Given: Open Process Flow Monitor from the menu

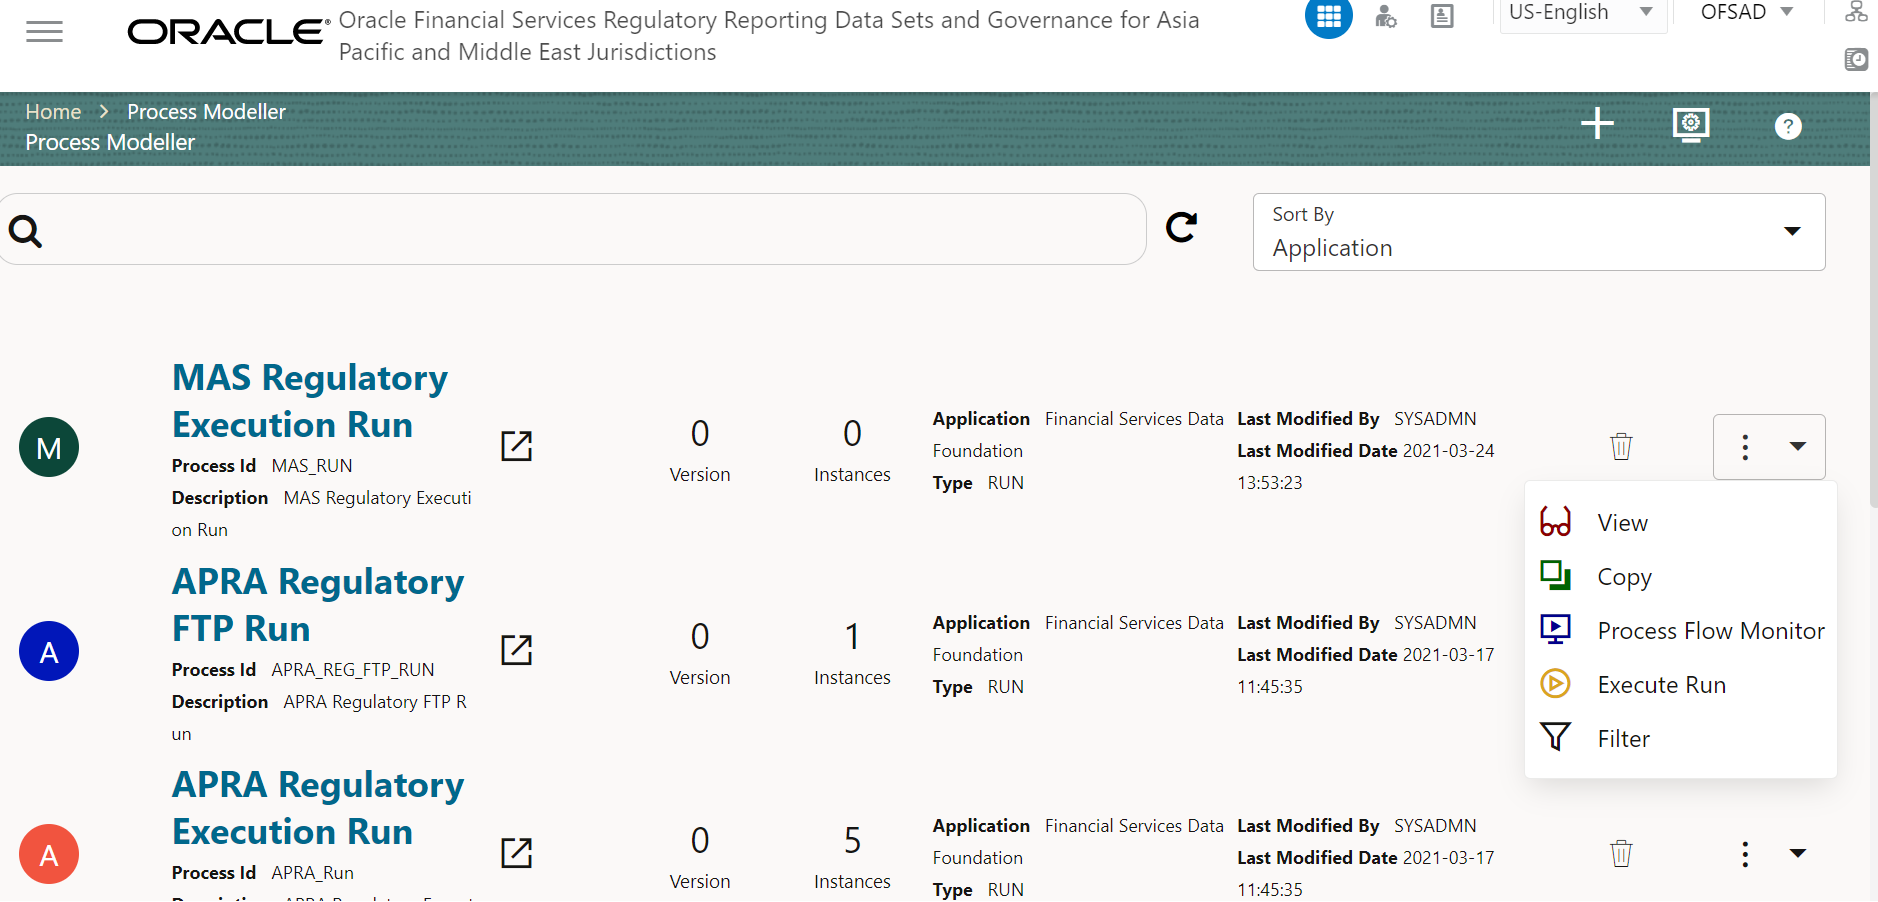Looking at the screenshot, I should [1710, 630].
